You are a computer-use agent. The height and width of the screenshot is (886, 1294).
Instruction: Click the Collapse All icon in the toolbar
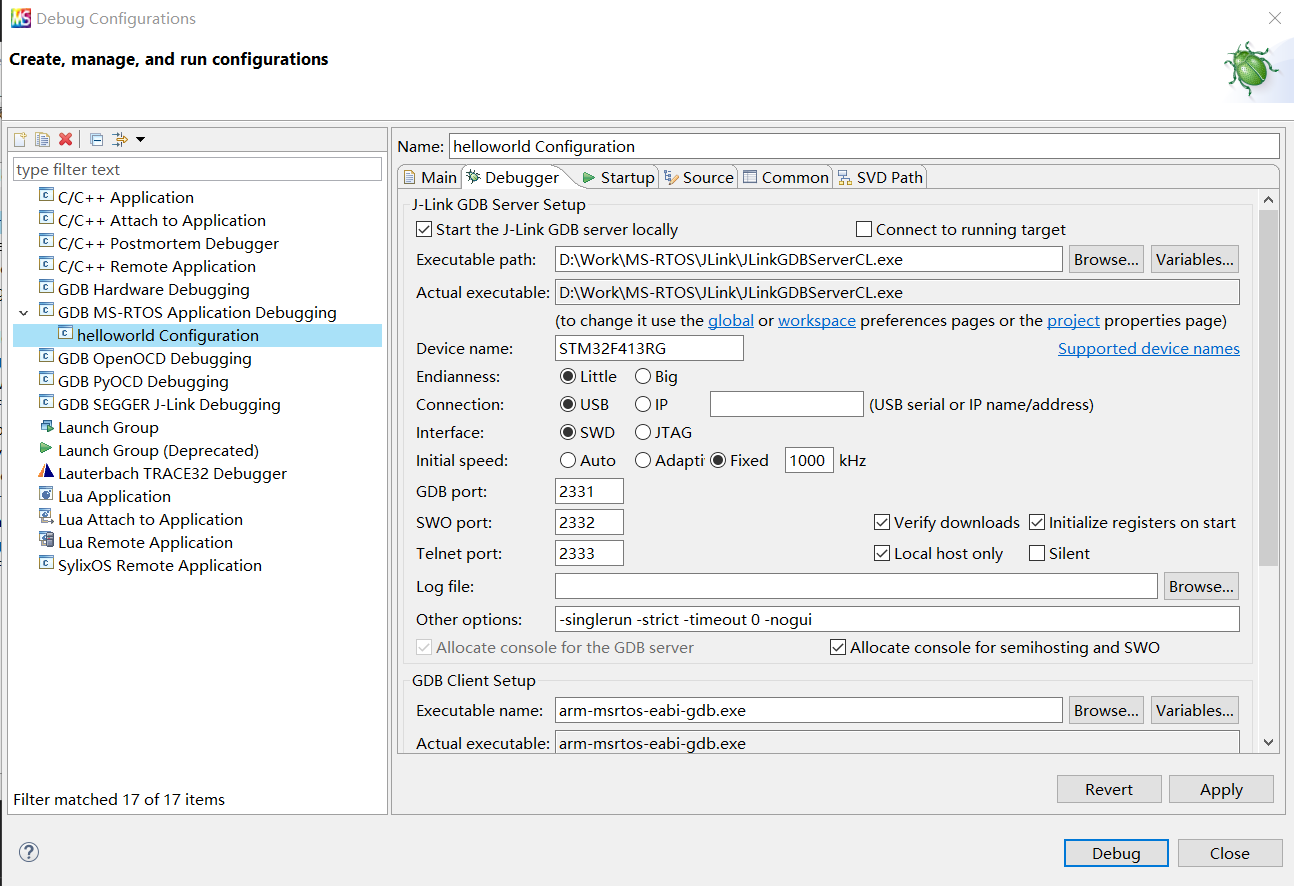coord(96,140)
